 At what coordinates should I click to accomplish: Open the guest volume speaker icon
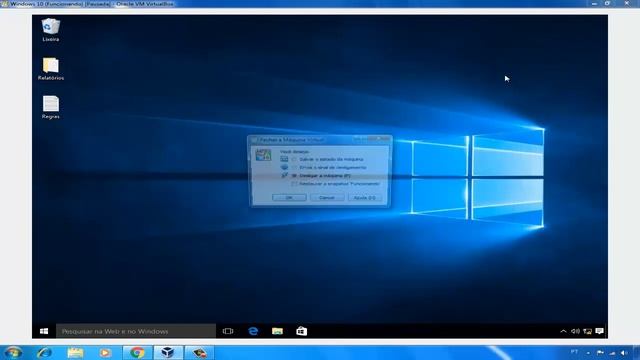click(575, 331)
